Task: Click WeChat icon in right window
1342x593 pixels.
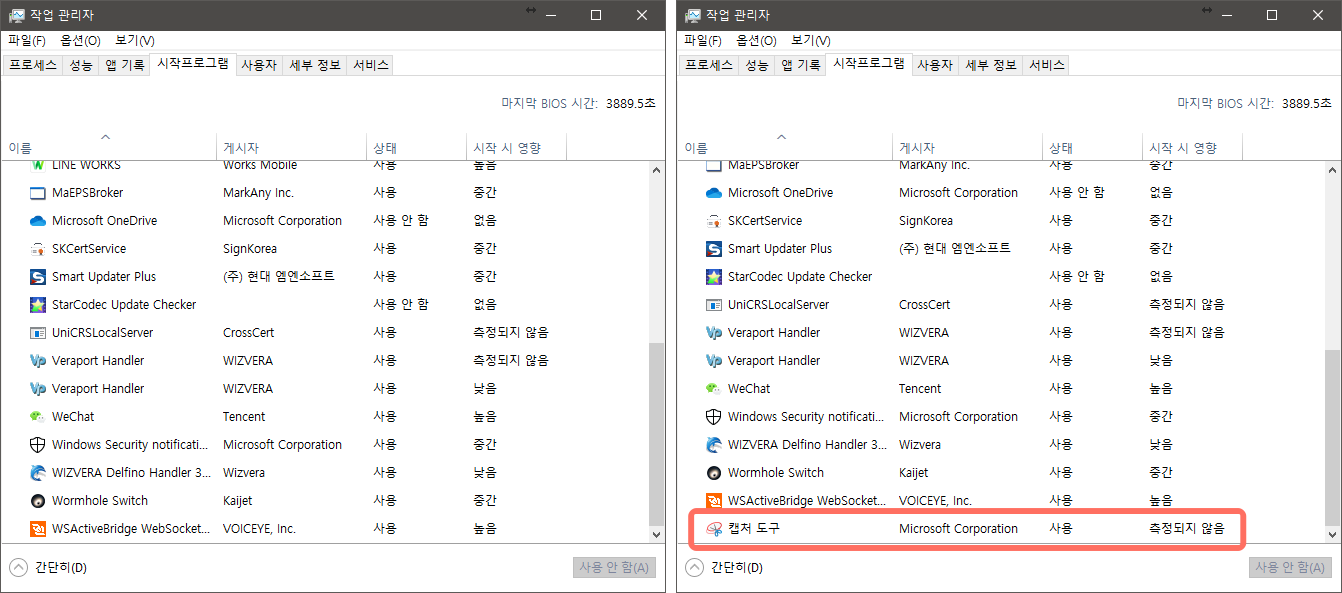Action: click(x=714, y=389)
